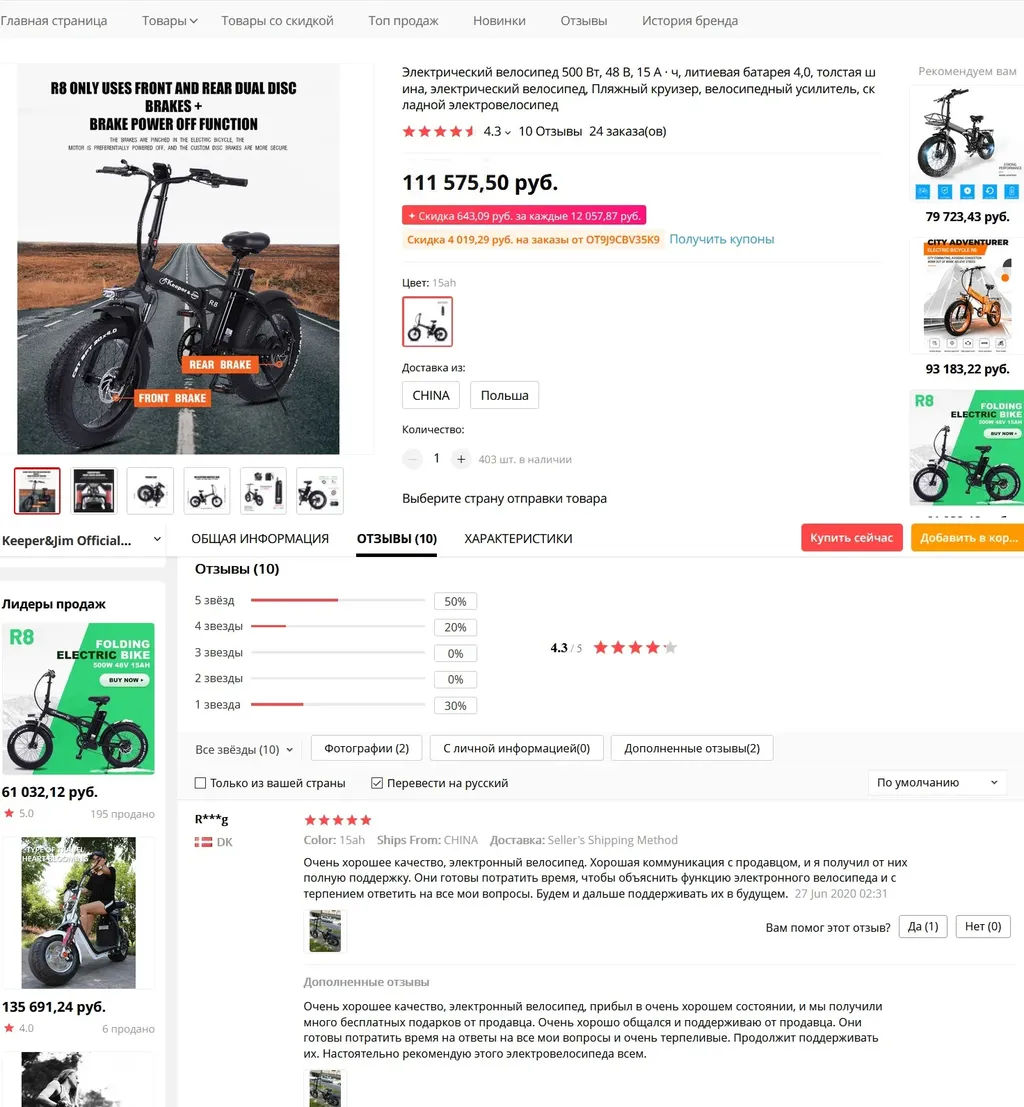Click 'Купить сейчас' button
Screen dimensions: 1024x1107
click(x=852, y=537)
